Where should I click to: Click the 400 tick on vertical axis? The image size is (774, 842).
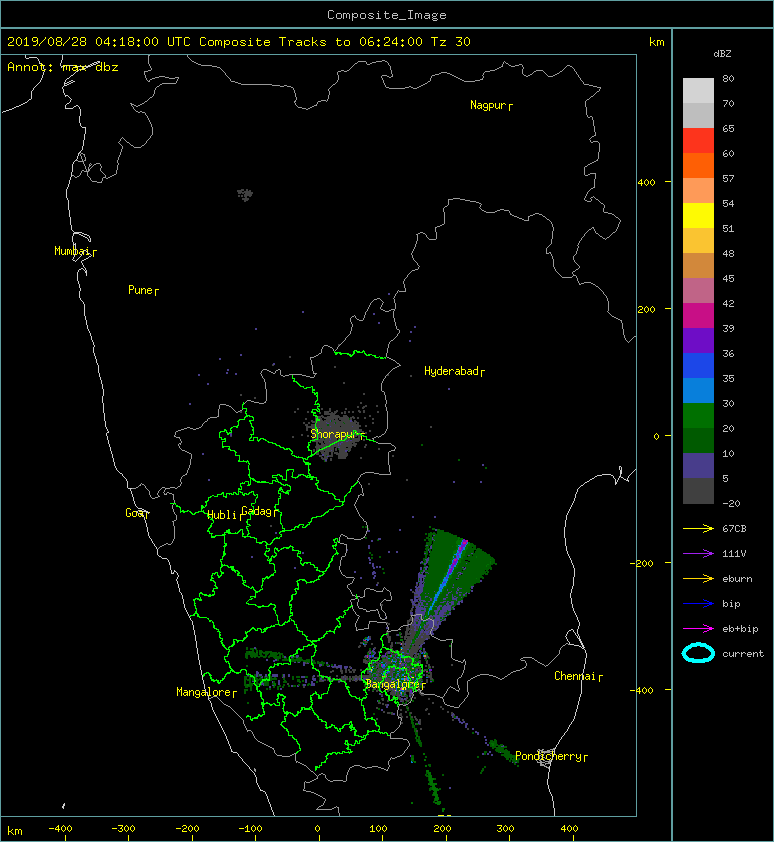click(x=646, y=183)
